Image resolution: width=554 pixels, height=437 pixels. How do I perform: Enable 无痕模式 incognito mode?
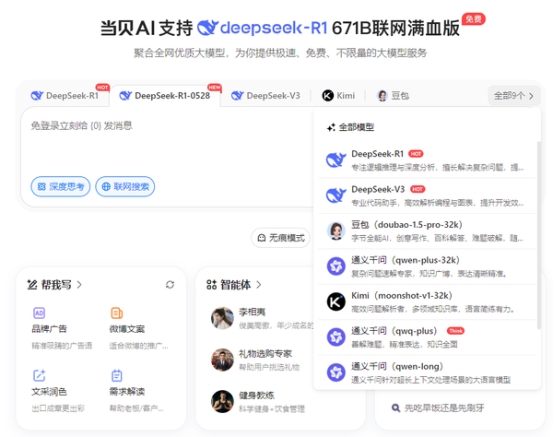point(281,238)
